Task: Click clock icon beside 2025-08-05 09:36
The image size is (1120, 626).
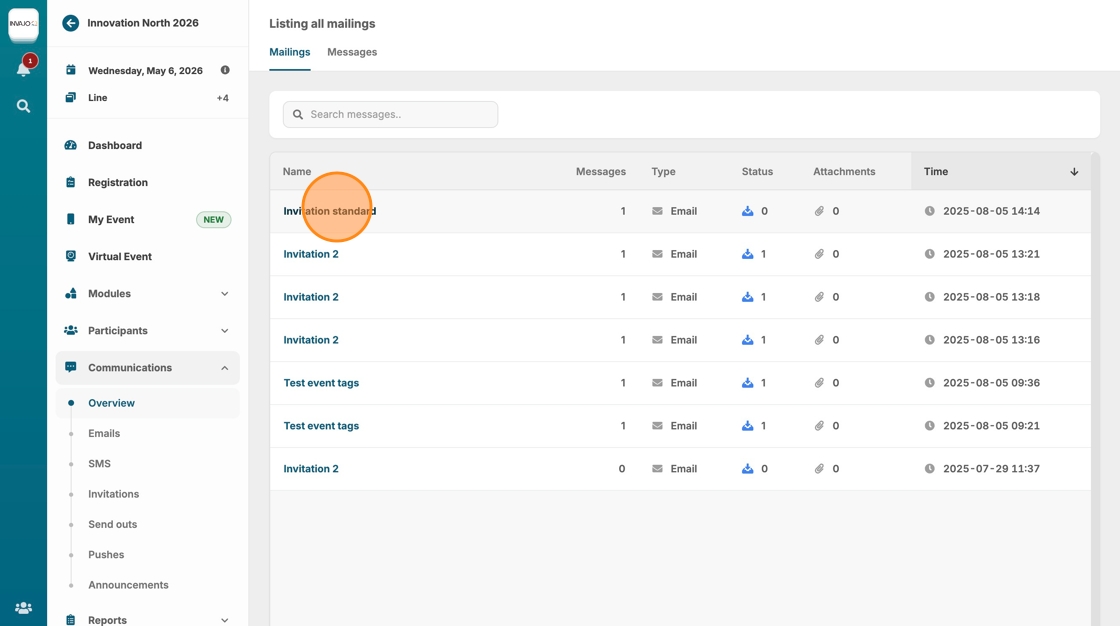Action: [929, 382]
